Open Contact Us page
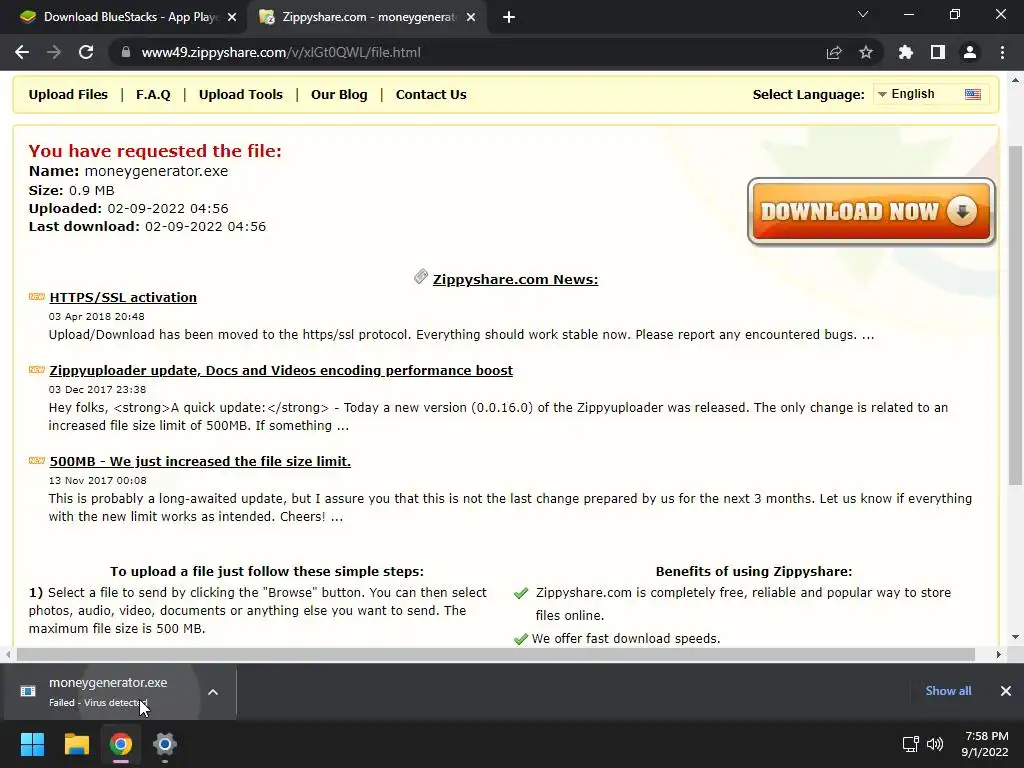Image resolution: width=1024 pixels, height=768 pixels. coord(431,95)
